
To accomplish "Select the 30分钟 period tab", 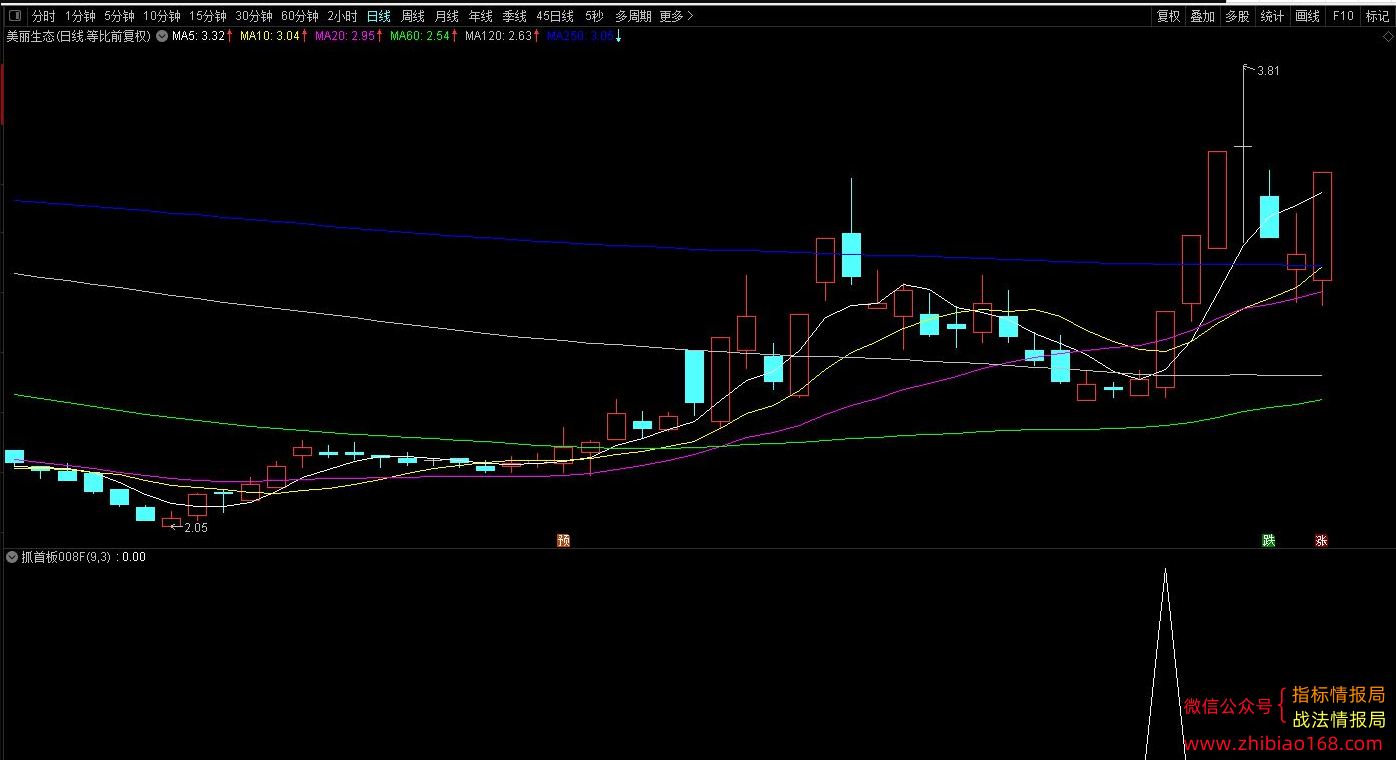I will [254, 16].
